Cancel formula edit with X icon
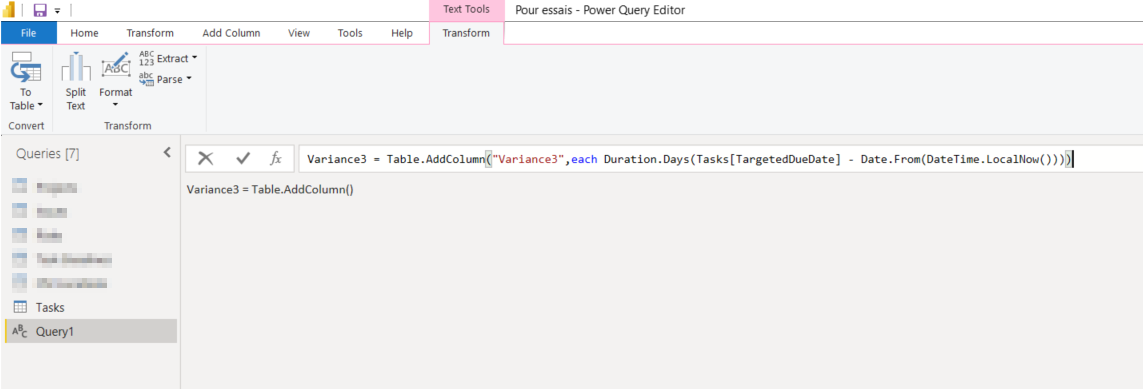Image resolution: width=1143 pixels, height=389 pixels. 206,159
